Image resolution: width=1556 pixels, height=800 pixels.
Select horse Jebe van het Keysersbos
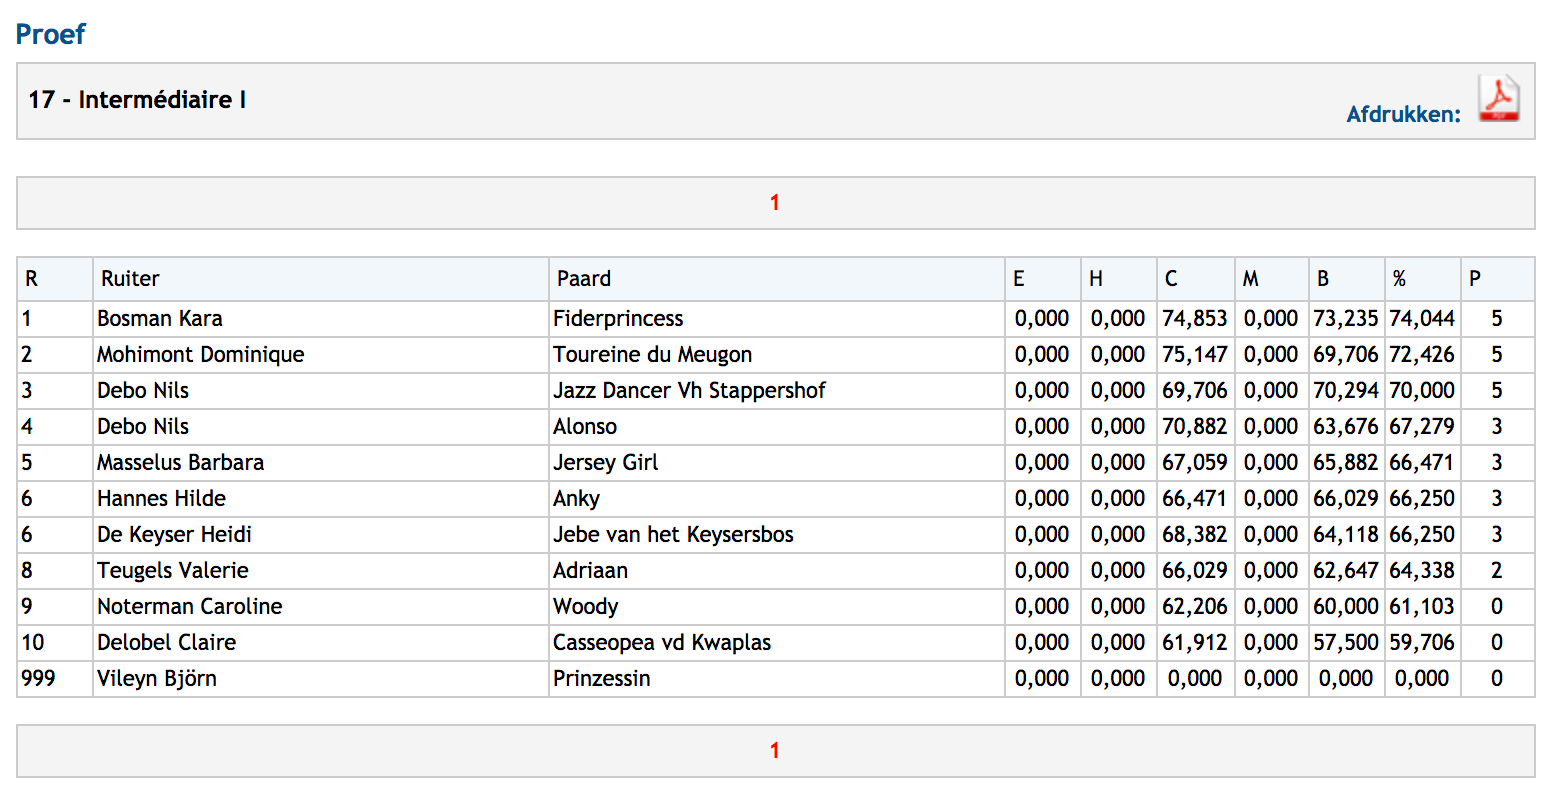pyautogui.click(x=673, y=535)
